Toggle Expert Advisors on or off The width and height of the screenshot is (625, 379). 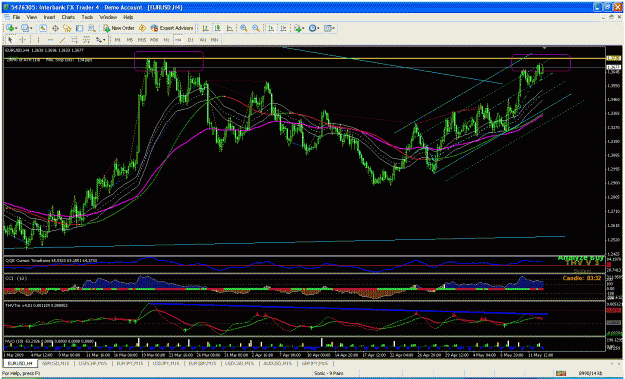click(172, 28)
